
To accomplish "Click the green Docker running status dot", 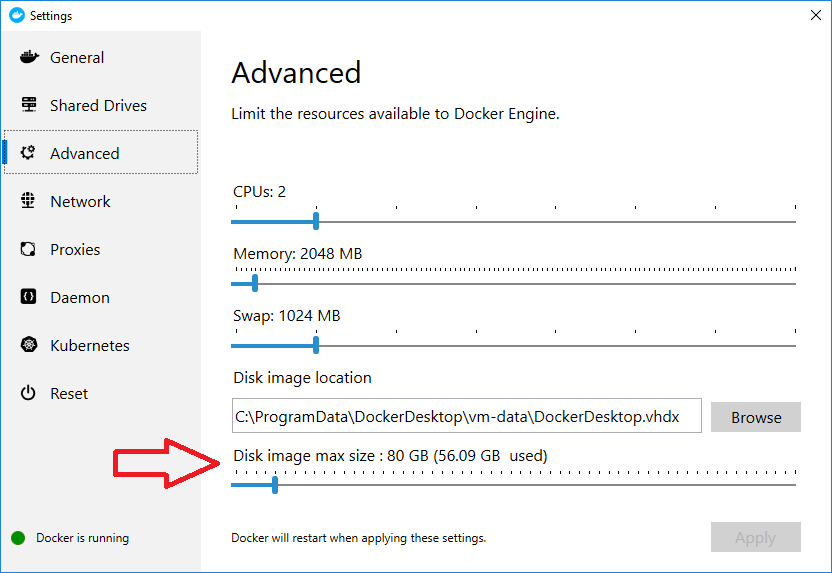I will [18, 538].
